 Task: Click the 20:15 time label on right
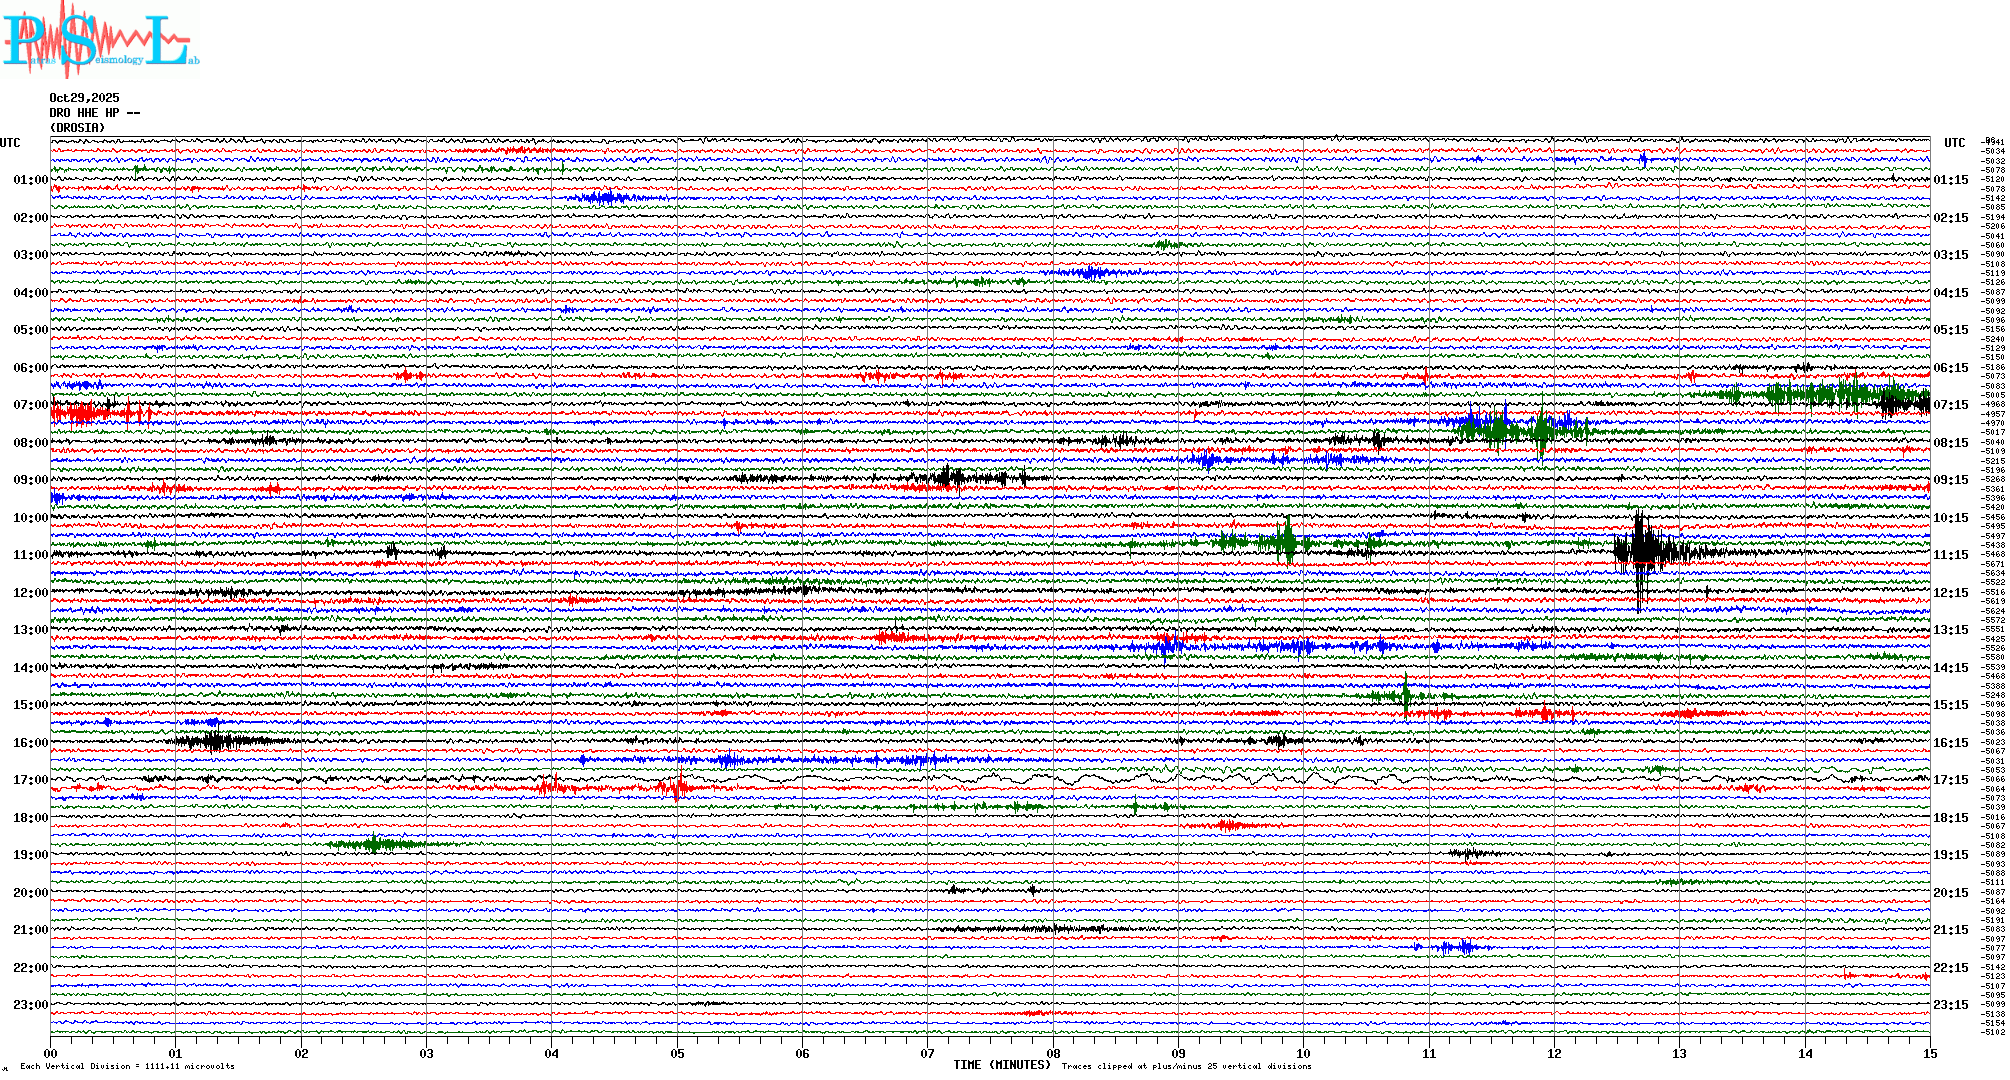pyautogui.click(x=1950, y=893)
